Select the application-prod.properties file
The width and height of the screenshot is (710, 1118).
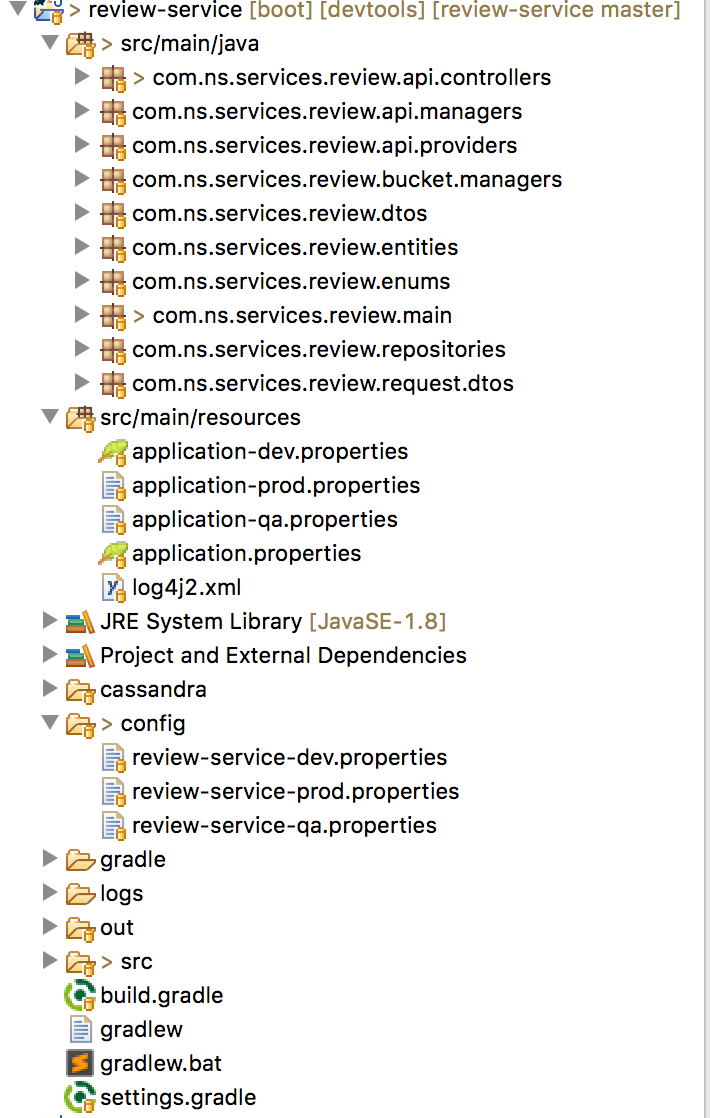(x=275, y=485)
